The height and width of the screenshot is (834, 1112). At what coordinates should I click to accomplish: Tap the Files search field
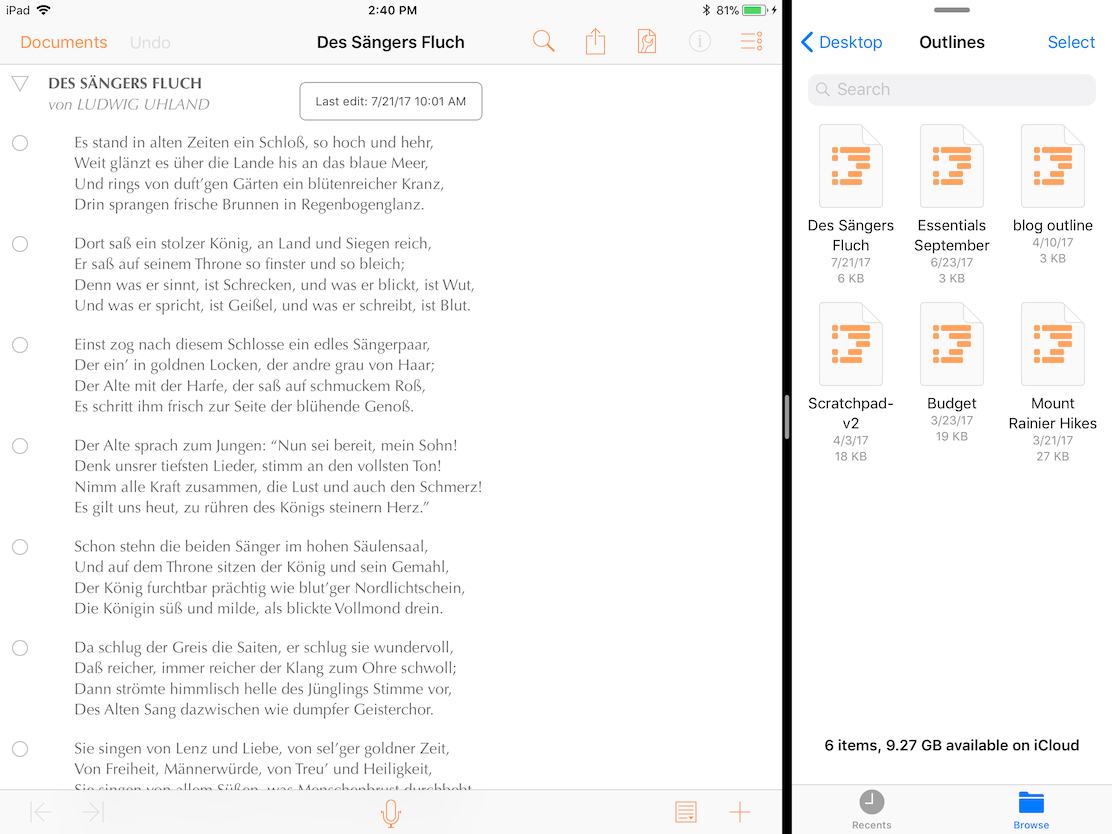pyautogui.click(x=951, y=89)
